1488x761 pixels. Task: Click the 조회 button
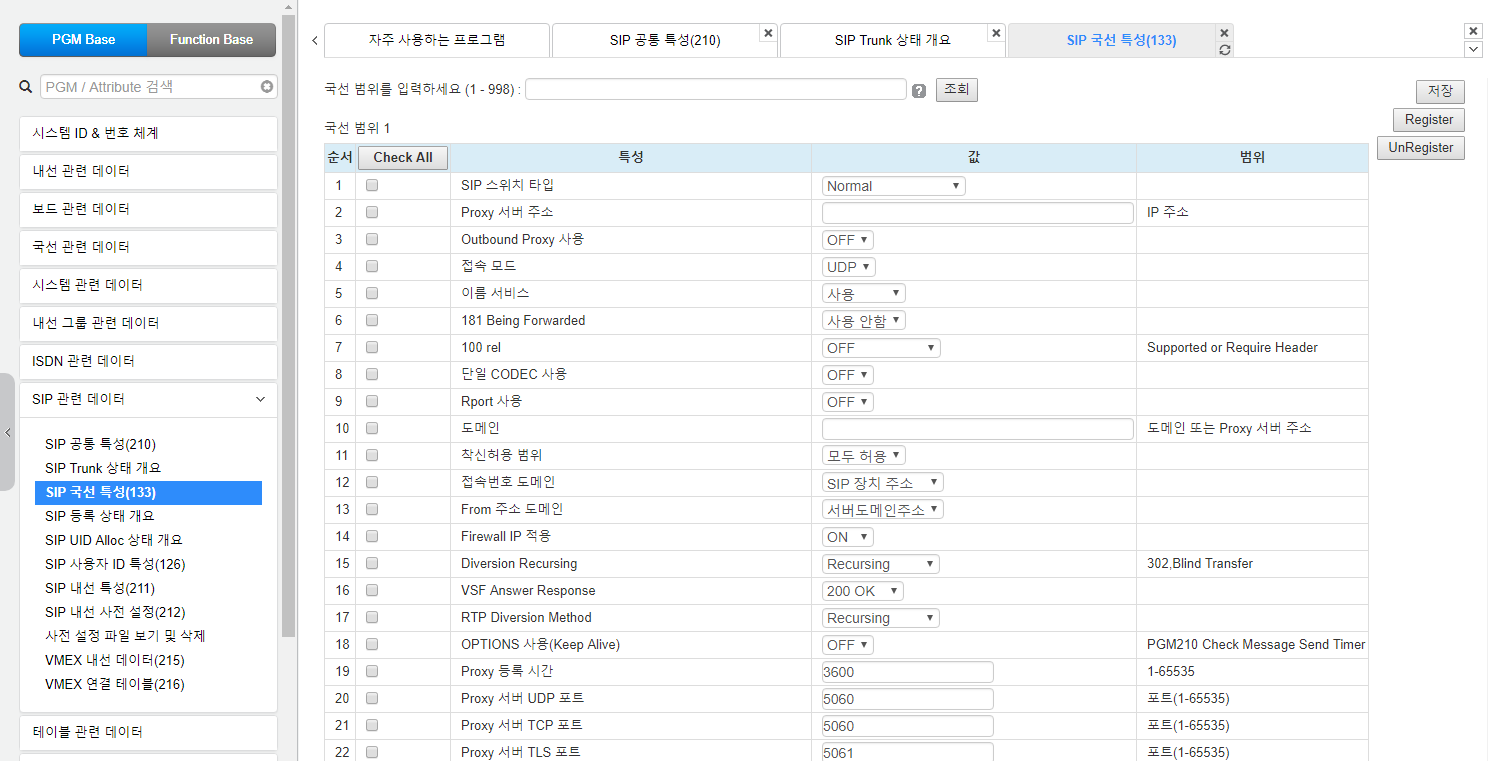(957, 90)
